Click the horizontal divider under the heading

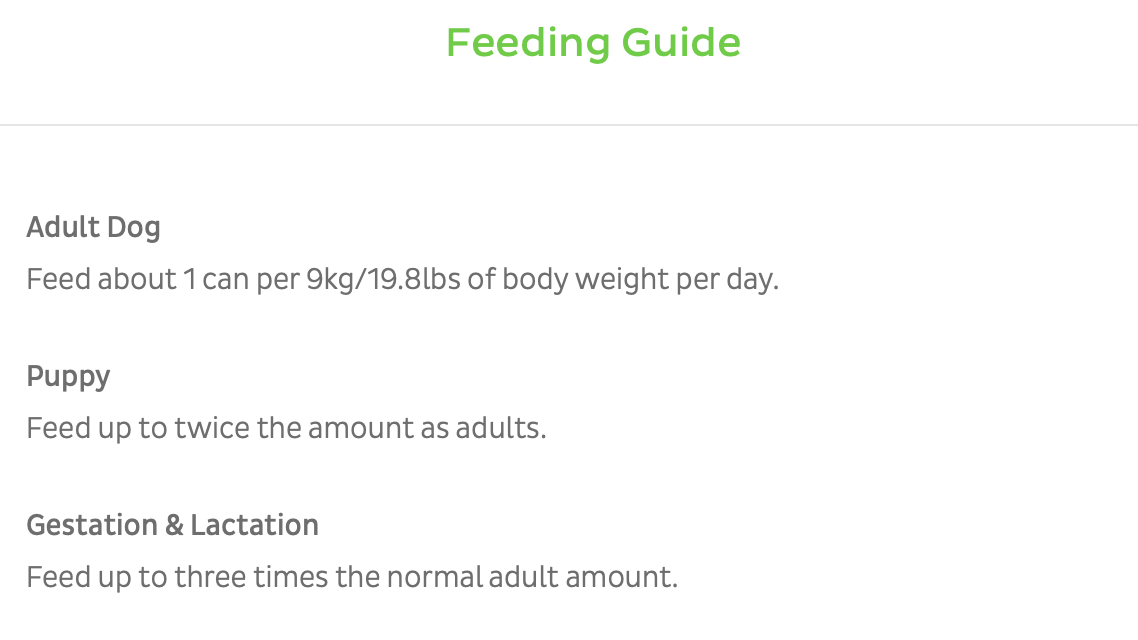click(x=569, y=125)
